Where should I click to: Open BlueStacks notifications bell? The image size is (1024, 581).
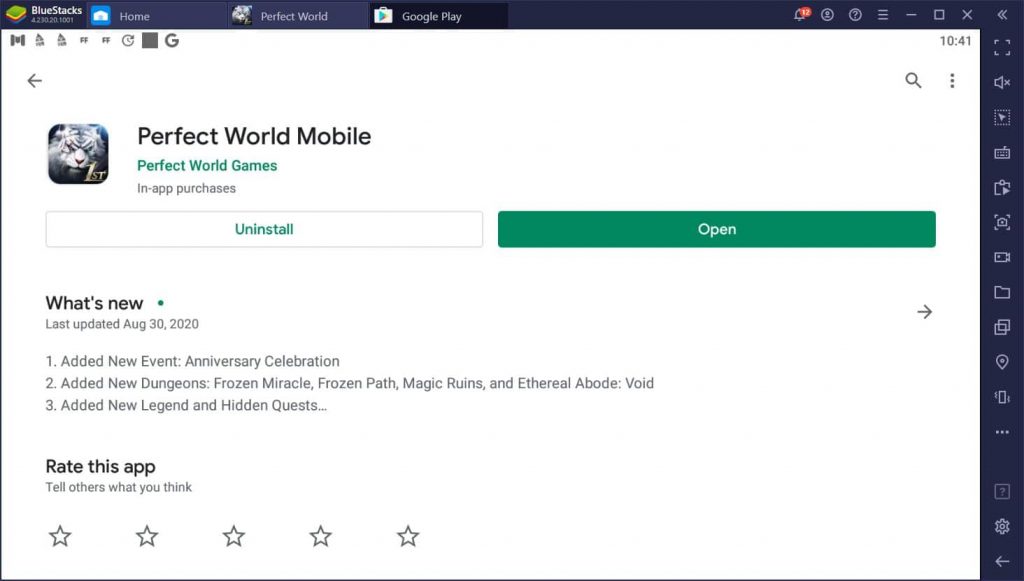[800, 14]
